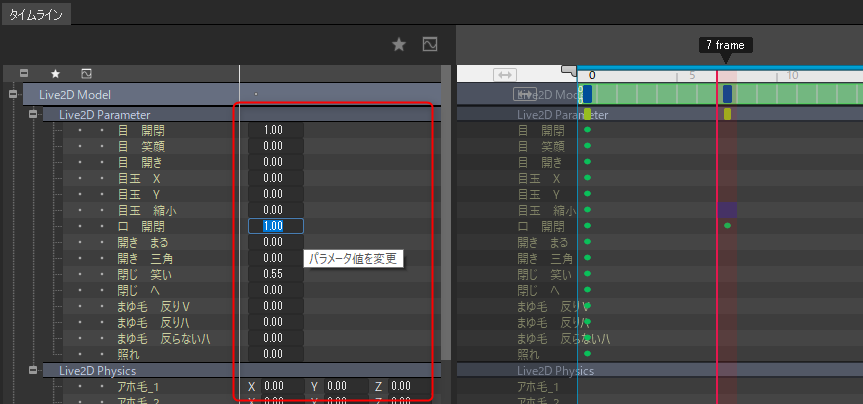This screenshot has width=863, height=404.
Task: Collapse the Live2D Model tree node
Action: tap(13, 95)
